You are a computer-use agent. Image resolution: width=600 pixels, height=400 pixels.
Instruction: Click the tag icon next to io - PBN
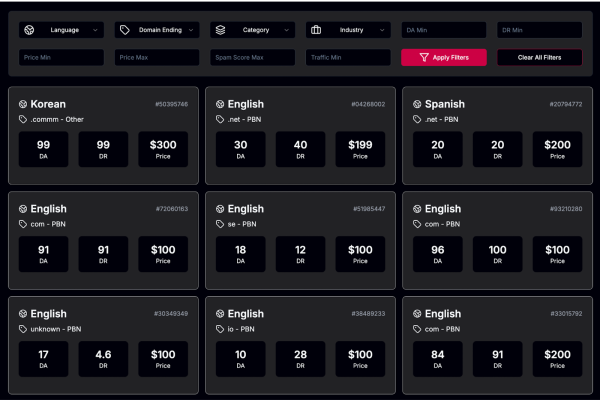click(x=220, y=330)
